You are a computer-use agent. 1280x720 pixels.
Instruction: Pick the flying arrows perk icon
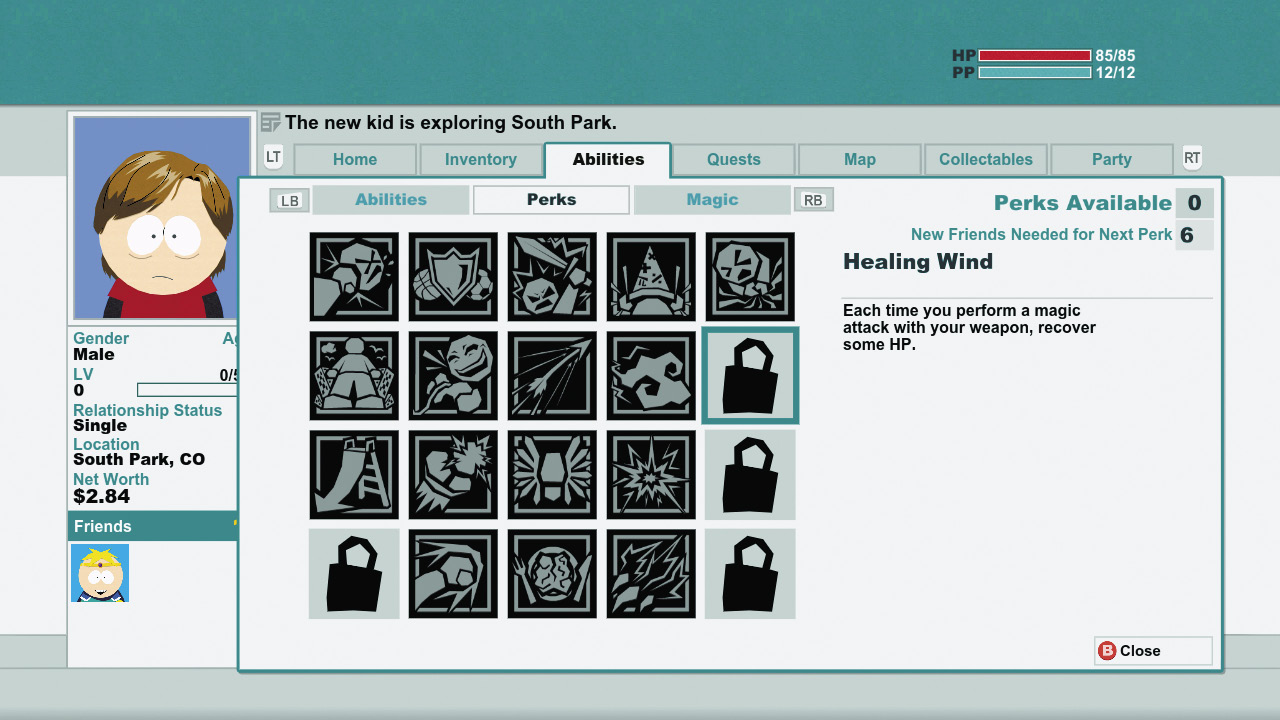(x=552, y=376)
